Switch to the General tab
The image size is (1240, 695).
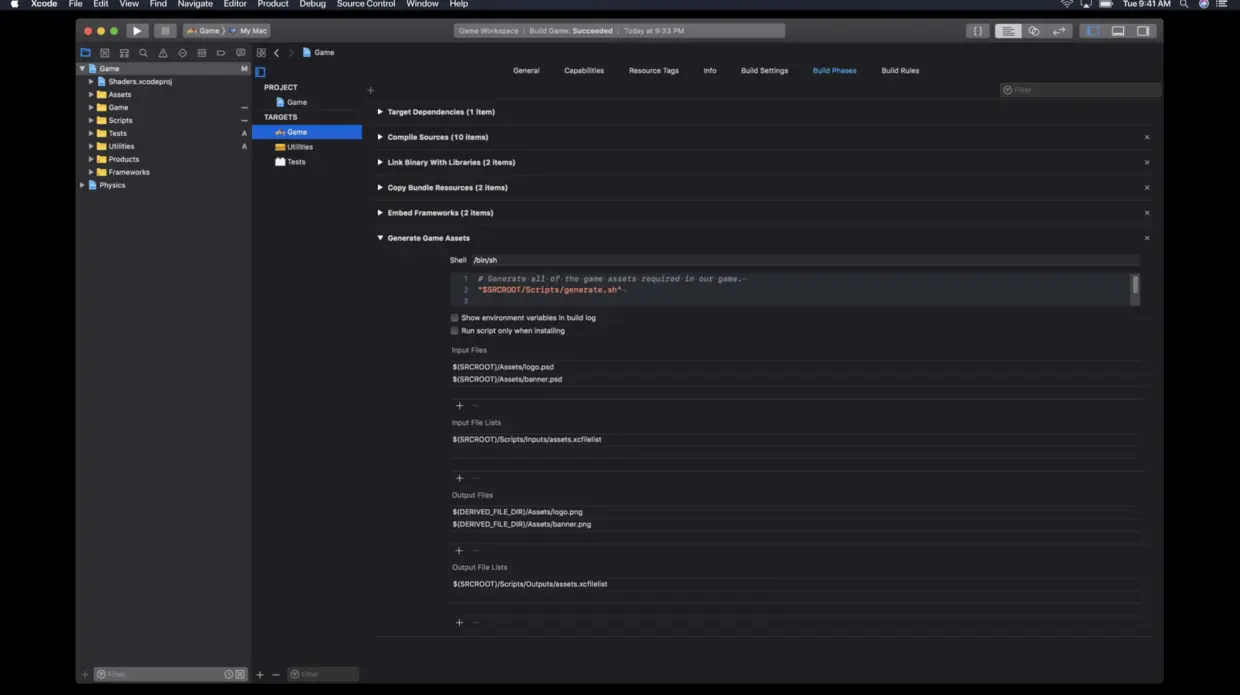click(x=526, y=71)
